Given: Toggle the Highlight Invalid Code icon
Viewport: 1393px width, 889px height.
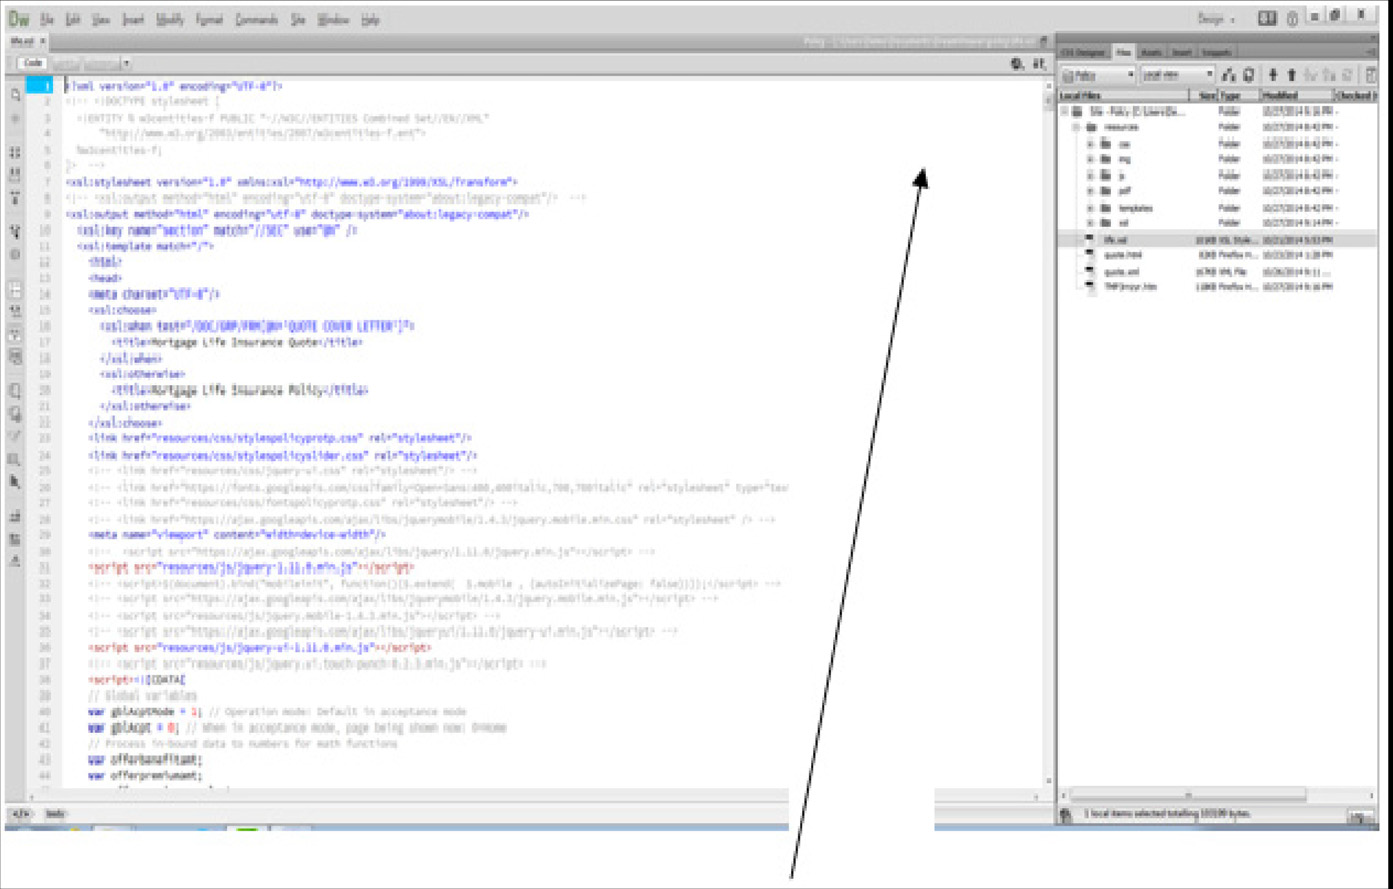Looking at the screenshot, I should pyautogui.click(x=14, y=309).
